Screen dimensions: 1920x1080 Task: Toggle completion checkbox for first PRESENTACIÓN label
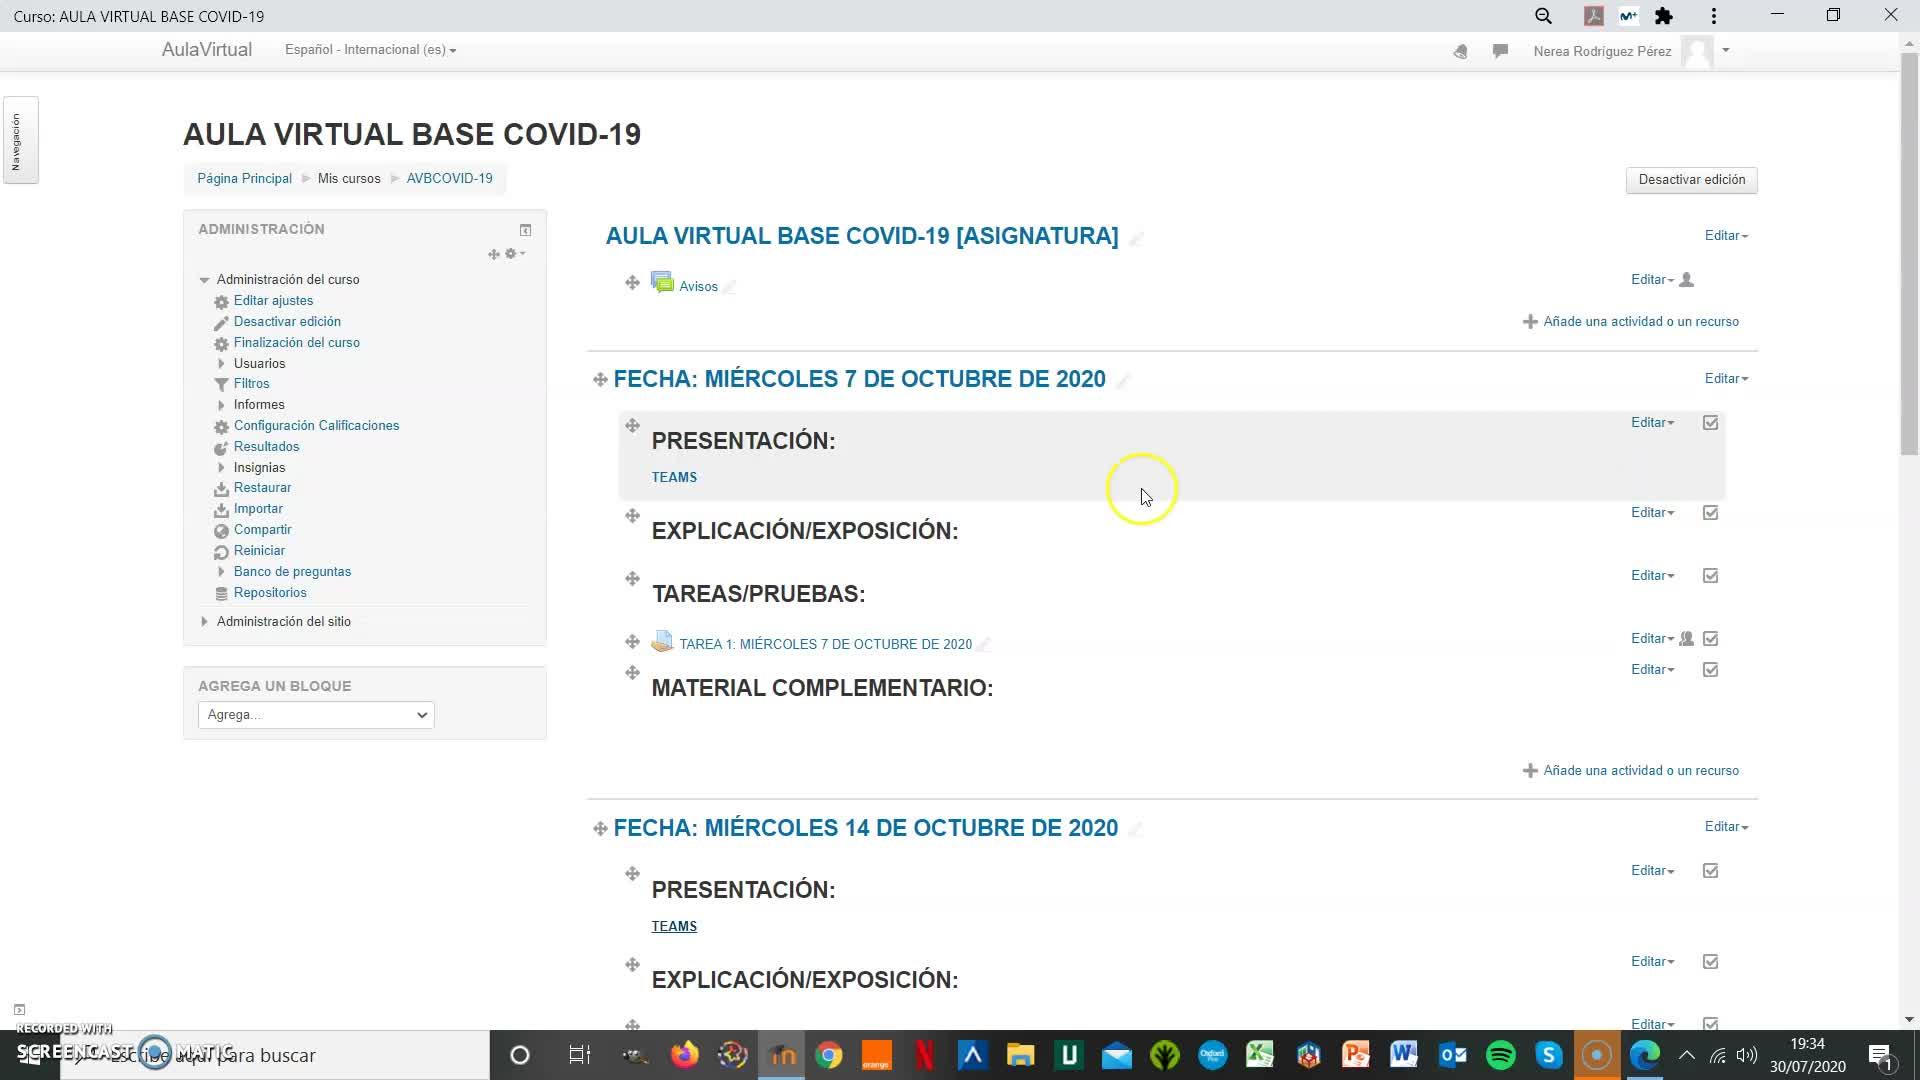pyautogui.click(x=1711, y=423)
